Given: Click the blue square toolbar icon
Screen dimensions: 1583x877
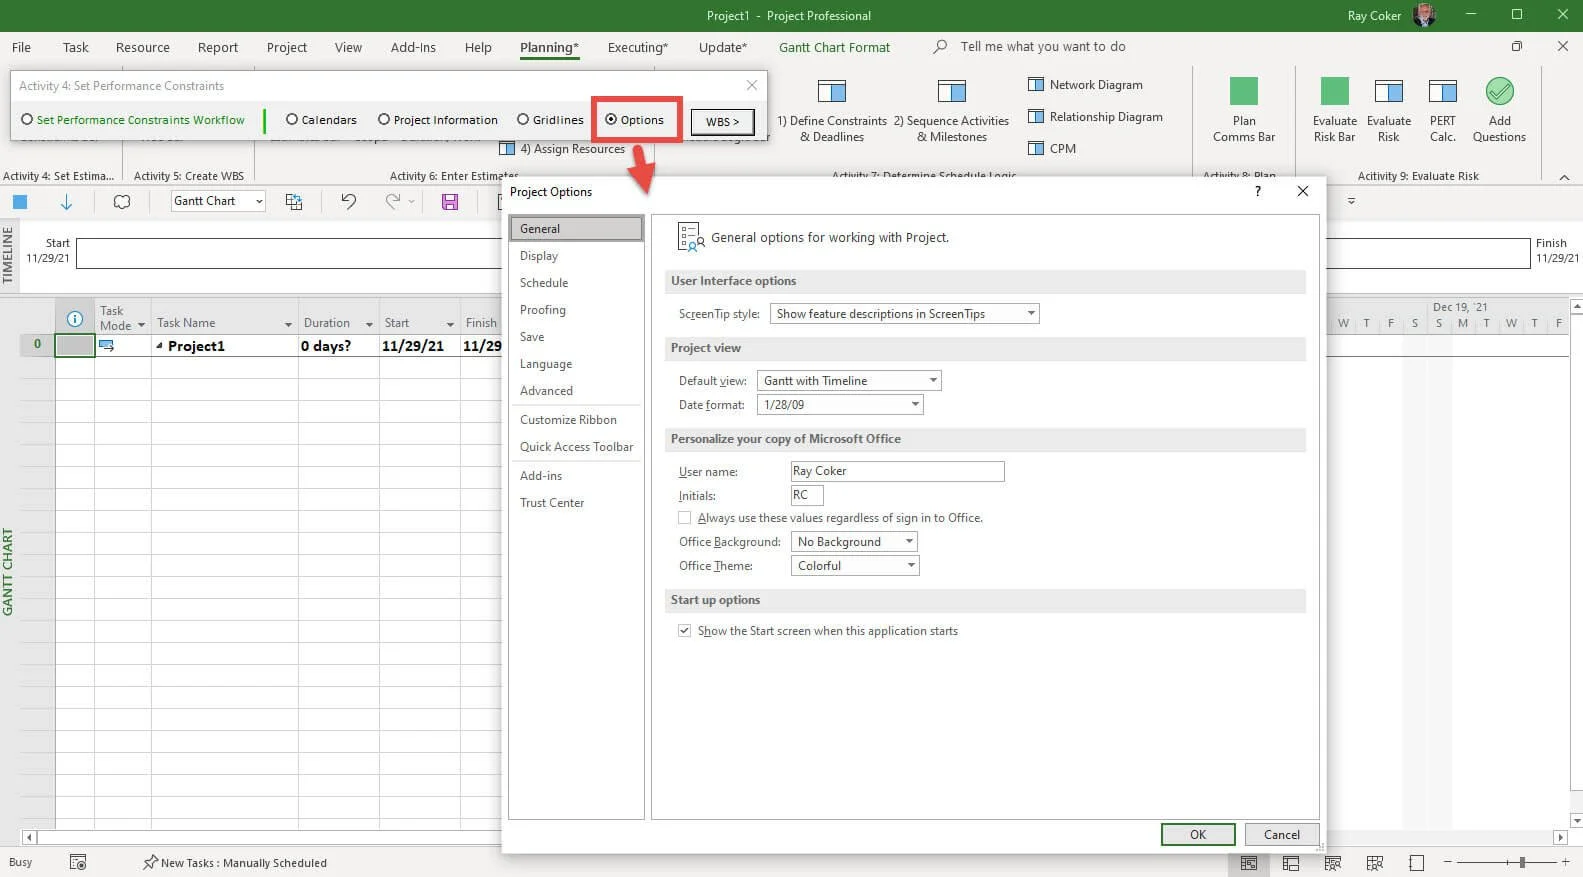Looking at the screenshot, I should click(x=20, y=201).
